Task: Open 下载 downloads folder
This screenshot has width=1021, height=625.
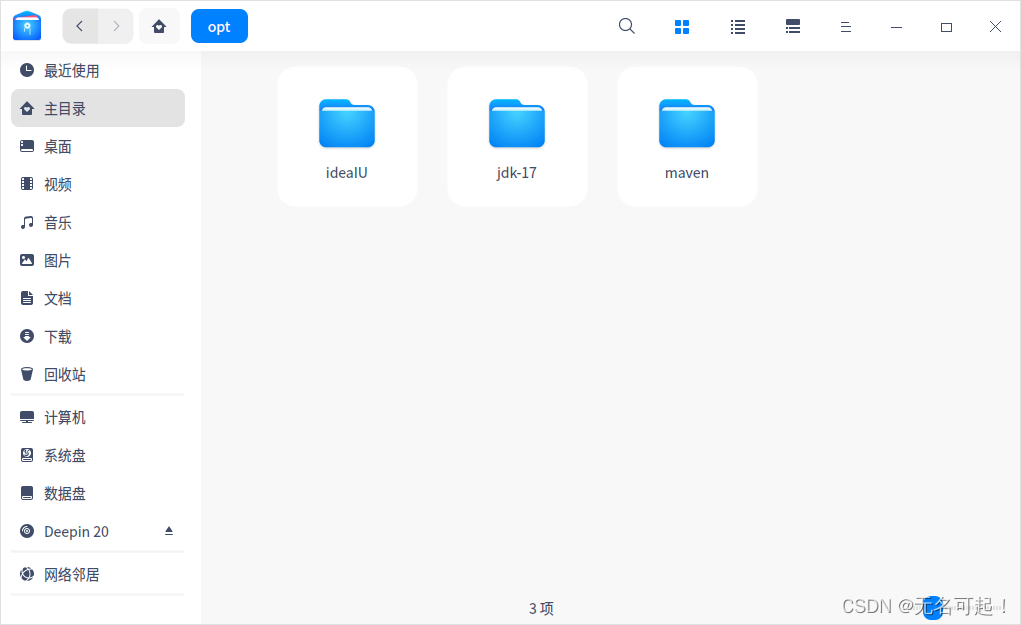Action: pyautogui.click(x=98, y=337)
